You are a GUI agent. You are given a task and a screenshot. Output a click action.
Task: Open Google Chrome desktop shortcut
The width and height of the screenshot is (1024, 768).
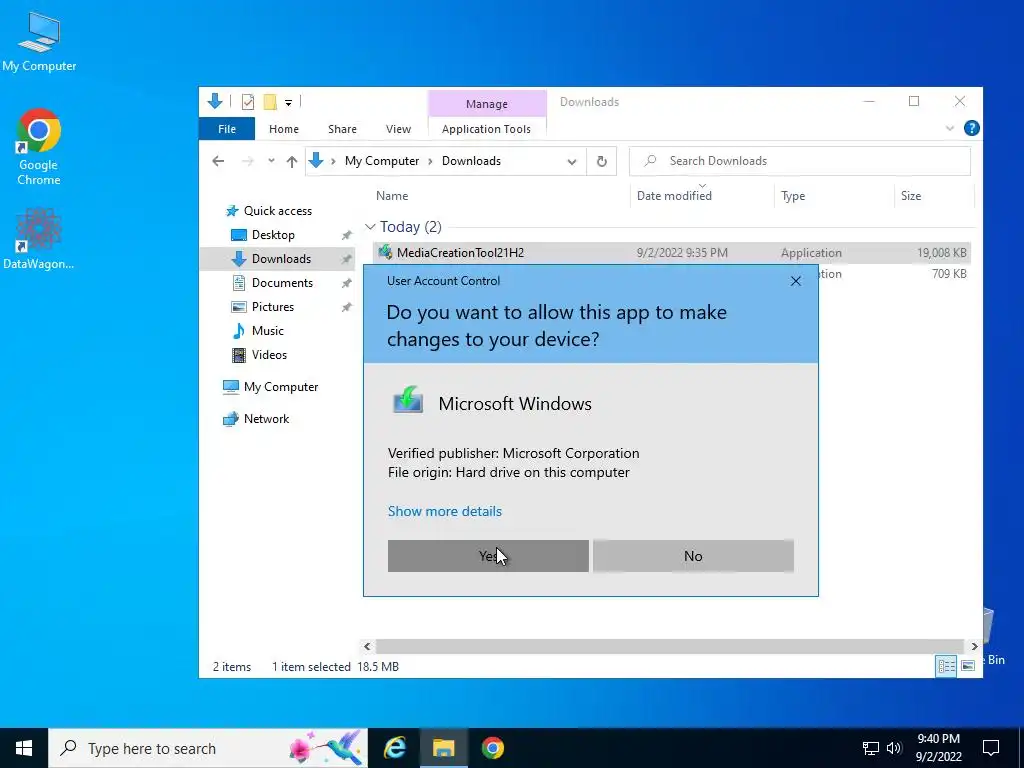coord(39,148)
